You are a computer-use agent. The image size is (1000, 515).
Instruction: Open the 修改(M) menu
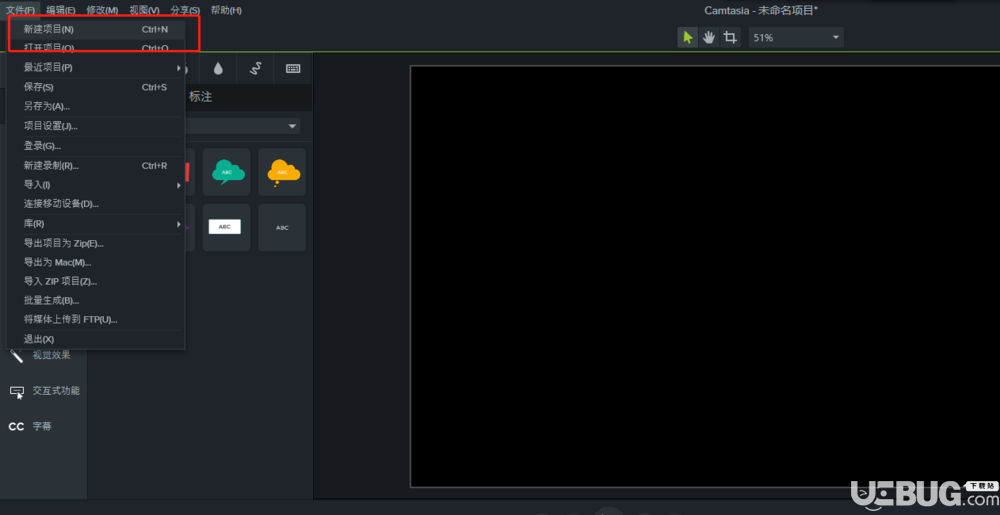[x=102, y=10]
